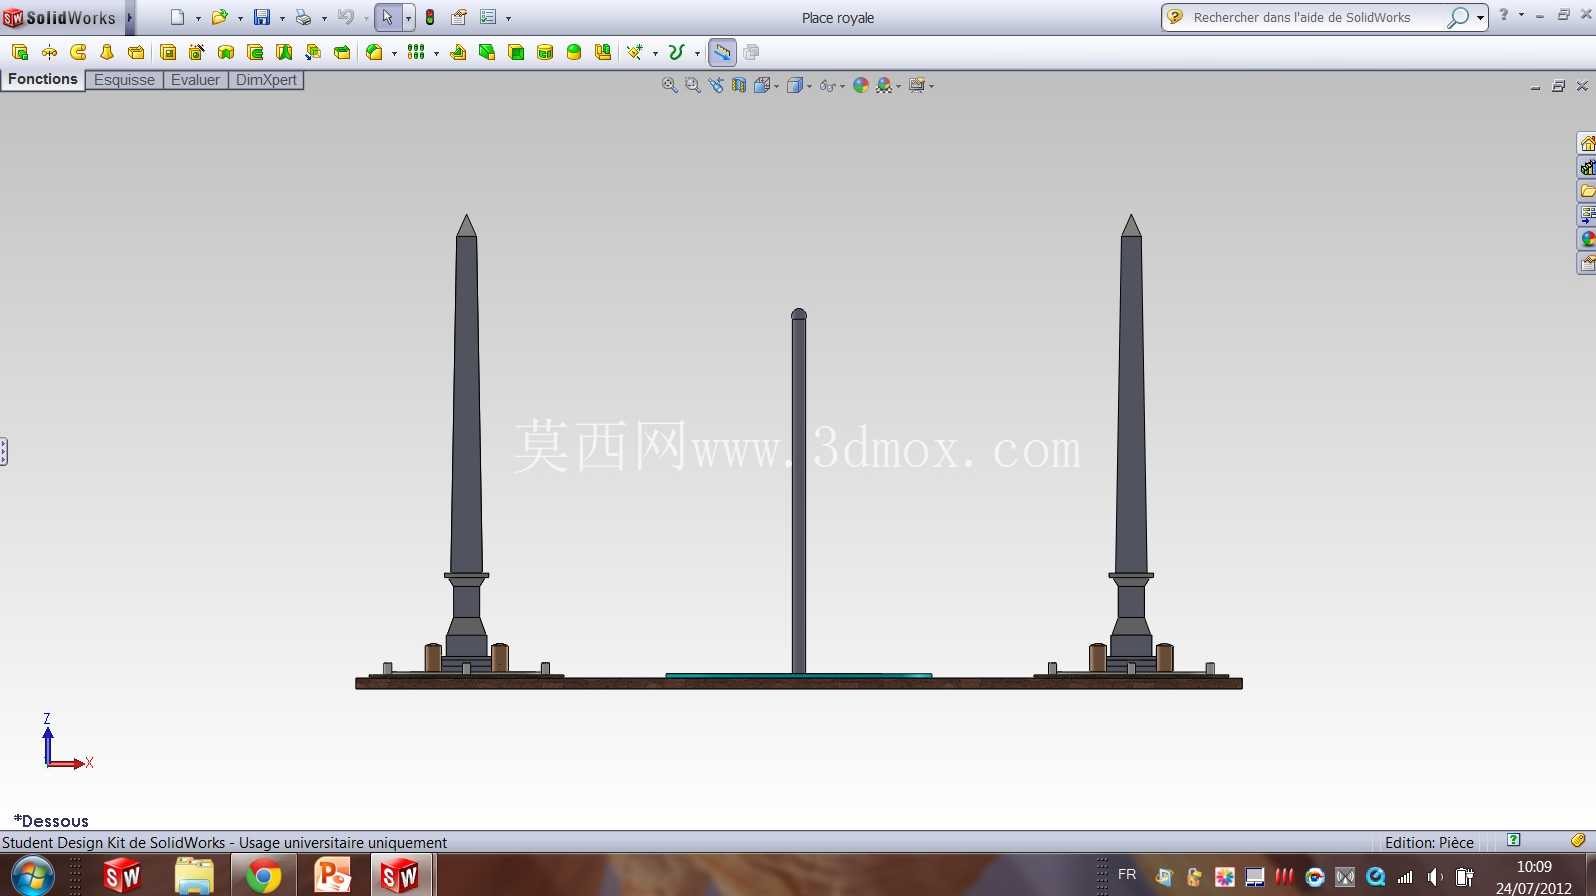Viewport: 1596px width, 896px height.
Task: Click the Zoom to Fit icon
Action: [670, 86]
